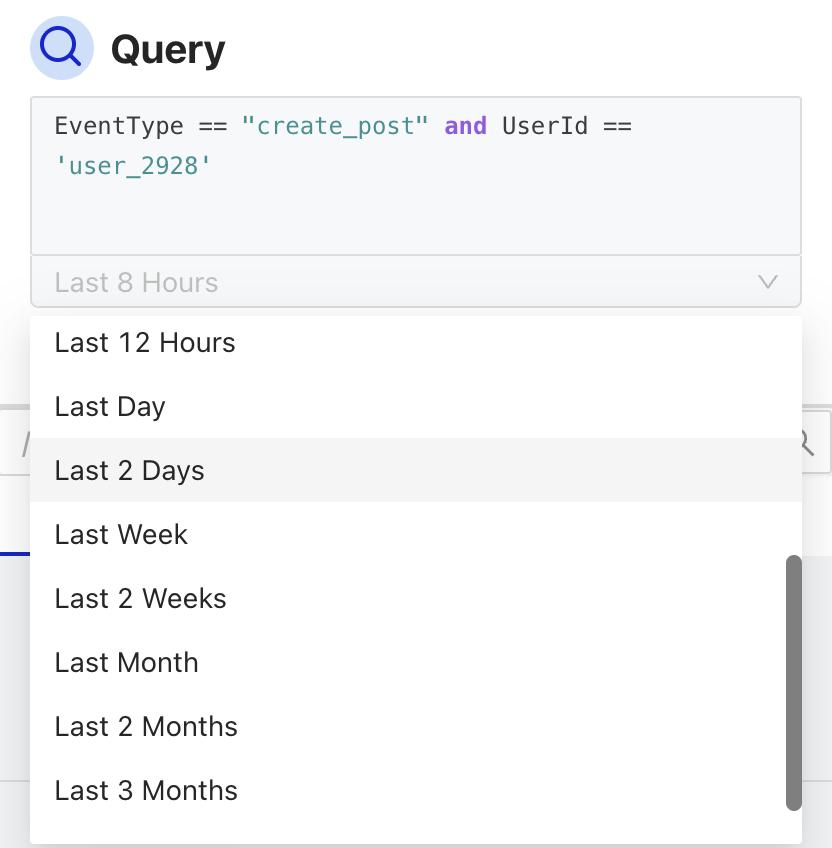Image resolution: width=832 pixels, height=848 pixels.
Task: Click the Query page heading
Action: point(168,47)
